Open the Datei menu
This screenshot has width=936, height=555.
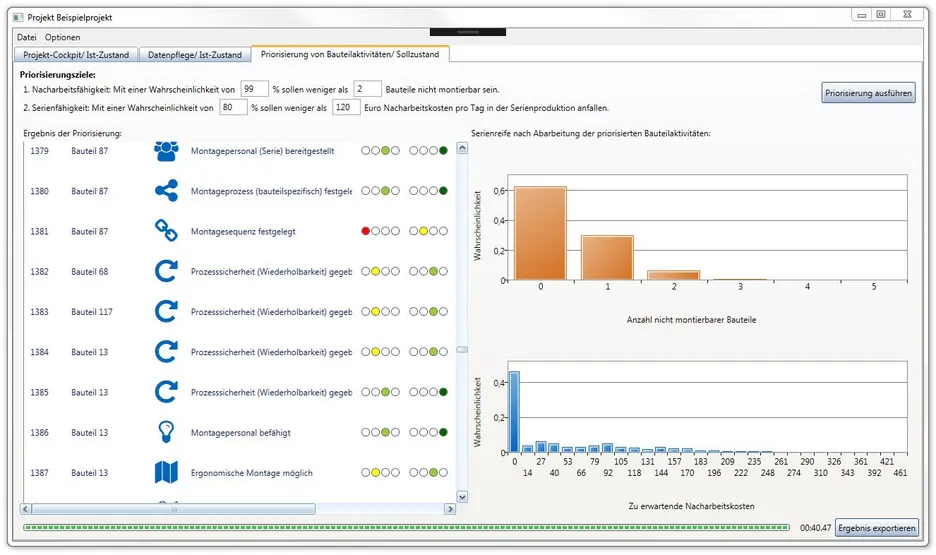[x=27, y=37]
